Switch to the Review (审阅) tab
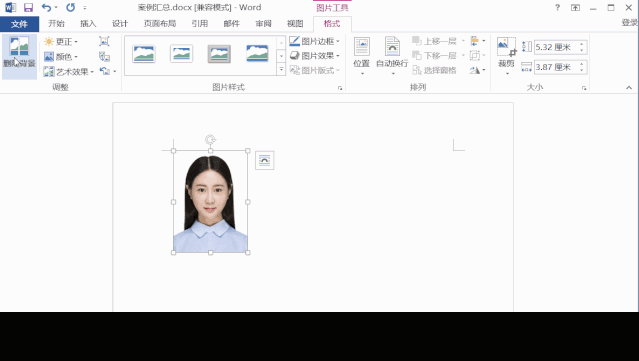Viewport: 639px width, 361px height. [263, 24]
